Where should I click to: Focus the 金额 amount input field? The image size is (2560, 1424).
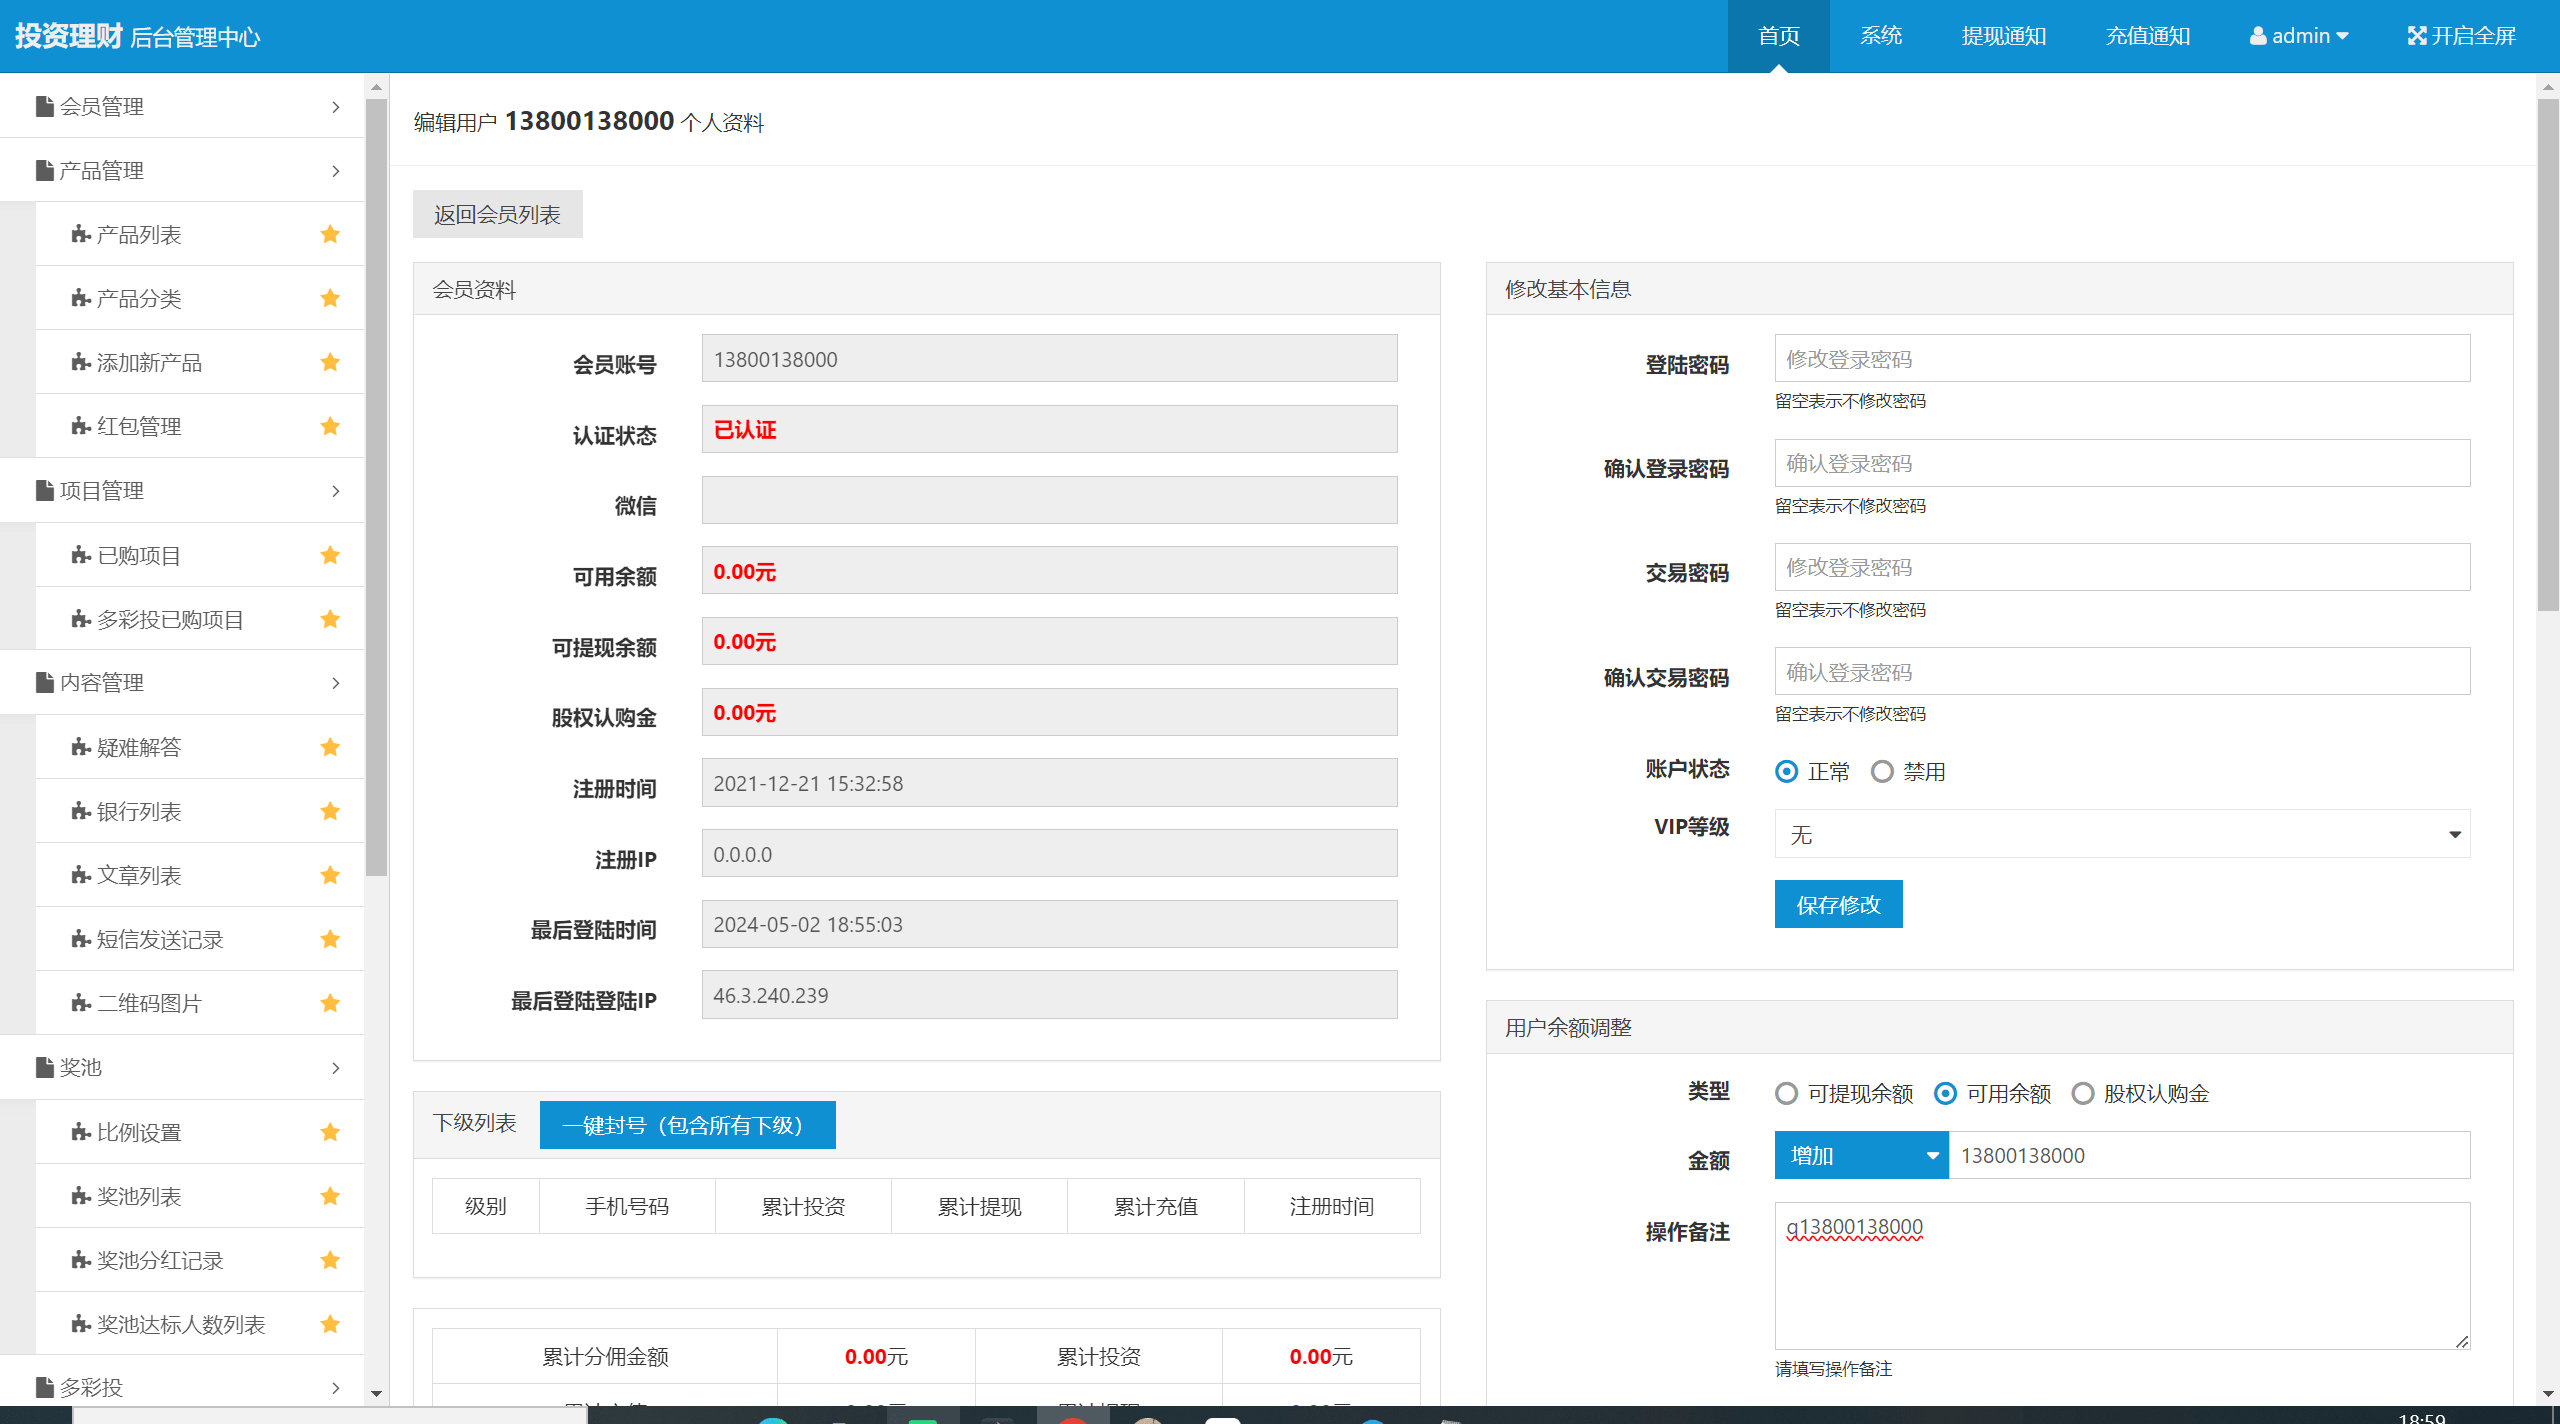(x=2209, y=1155)
